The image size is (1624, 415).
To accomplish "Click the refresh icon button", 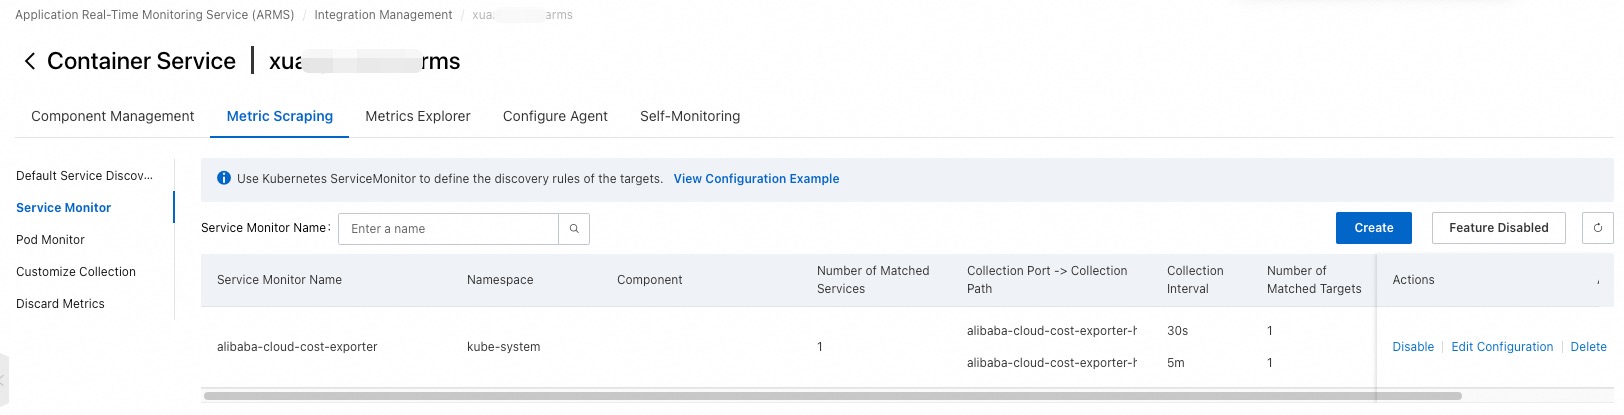I will 1597,228.
